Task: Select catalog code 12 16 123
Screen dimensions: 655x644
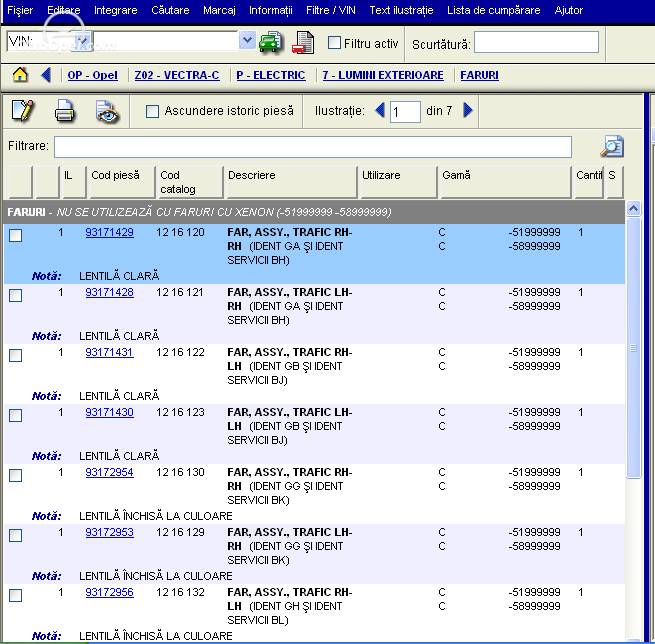Action: [180, 412]
